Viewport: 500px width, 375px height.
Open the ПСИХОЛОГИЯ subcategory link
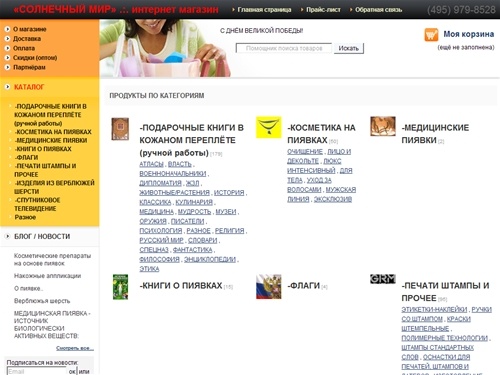point(161,231)
